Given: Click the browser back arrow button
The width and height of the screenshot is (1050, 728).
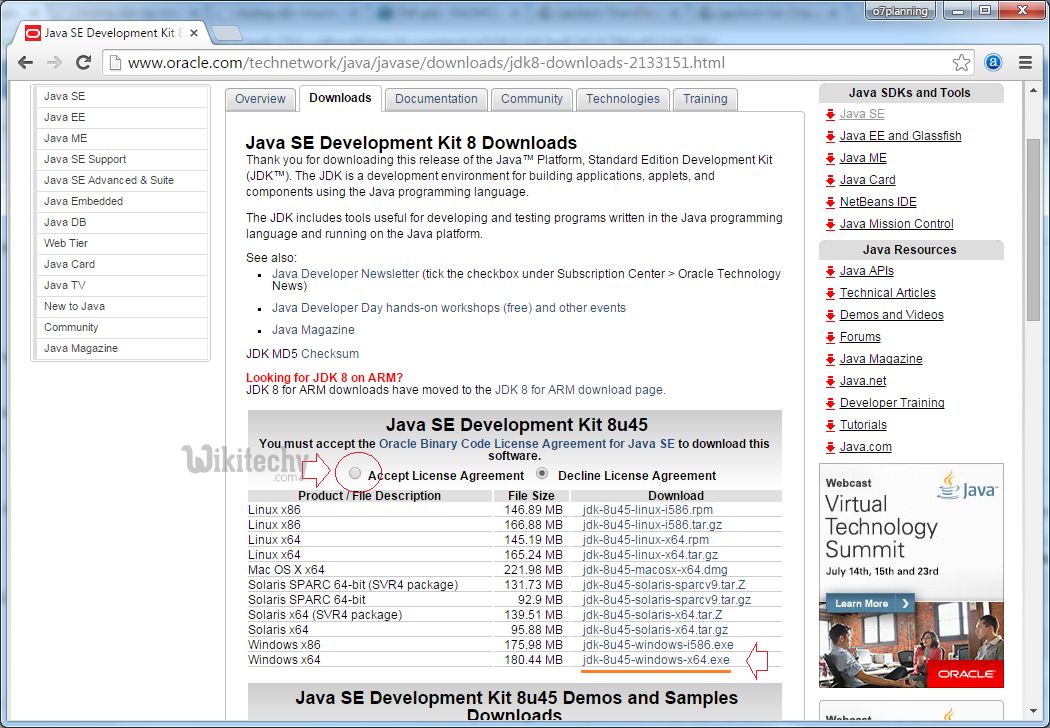Looking at the screenshot, I should tap(25, 62).
